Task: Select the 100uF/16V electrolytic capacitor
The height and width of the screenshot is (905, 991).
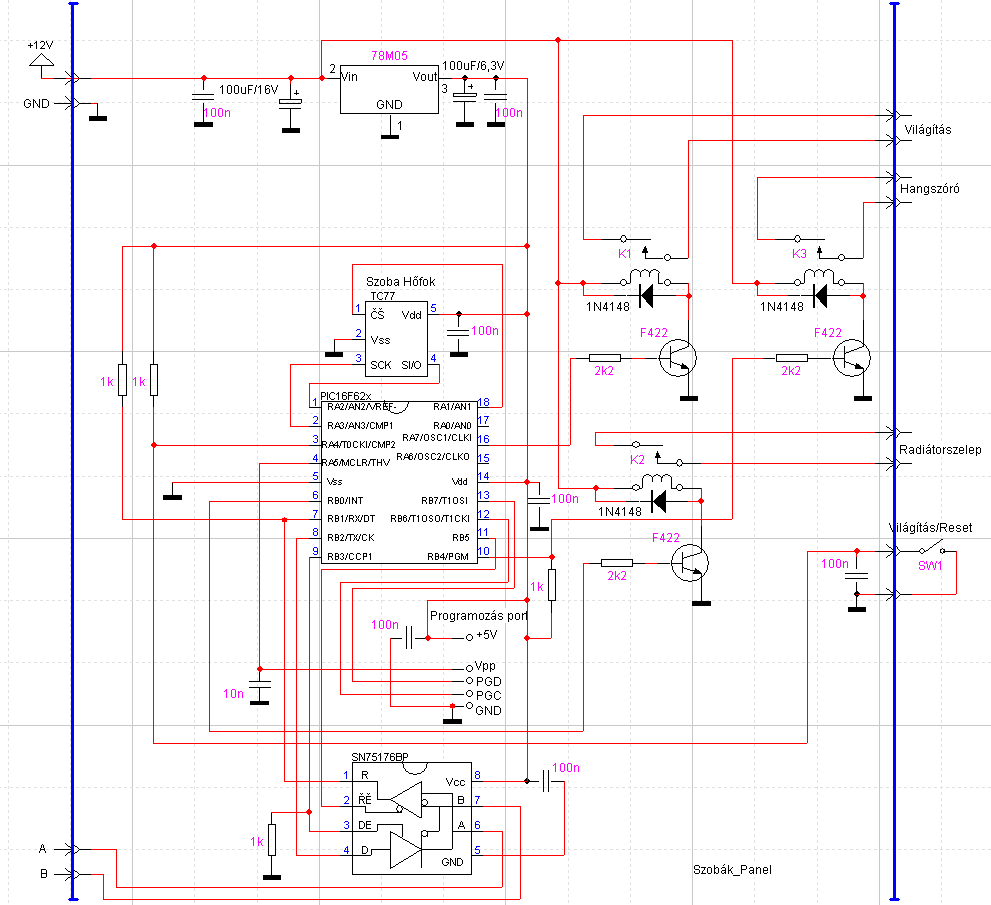Action: 291,101
